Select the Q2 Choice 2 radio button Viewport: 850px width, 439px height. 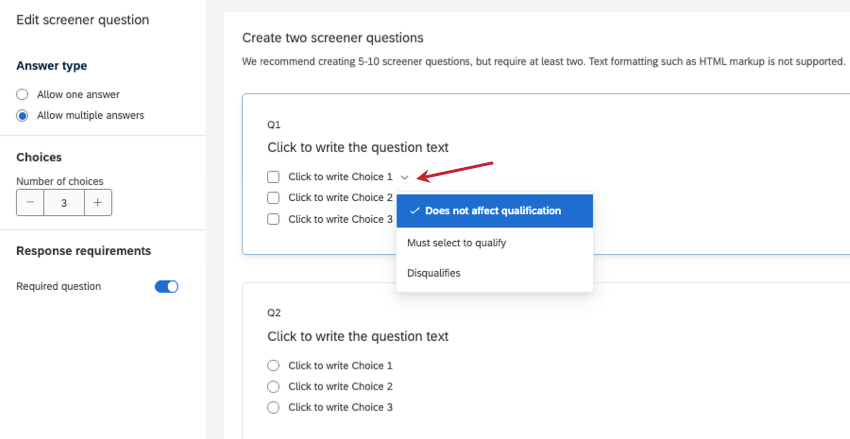273,386
